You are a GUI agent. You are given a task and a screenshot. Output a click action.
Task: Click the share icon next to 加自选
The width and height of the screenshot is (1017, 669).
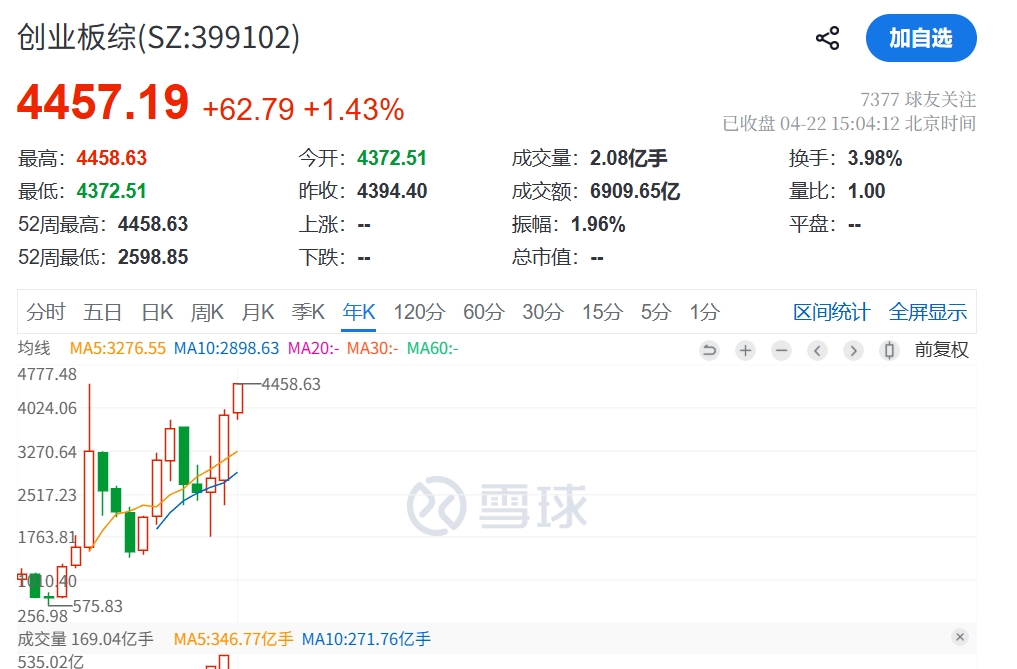[827, 37]
